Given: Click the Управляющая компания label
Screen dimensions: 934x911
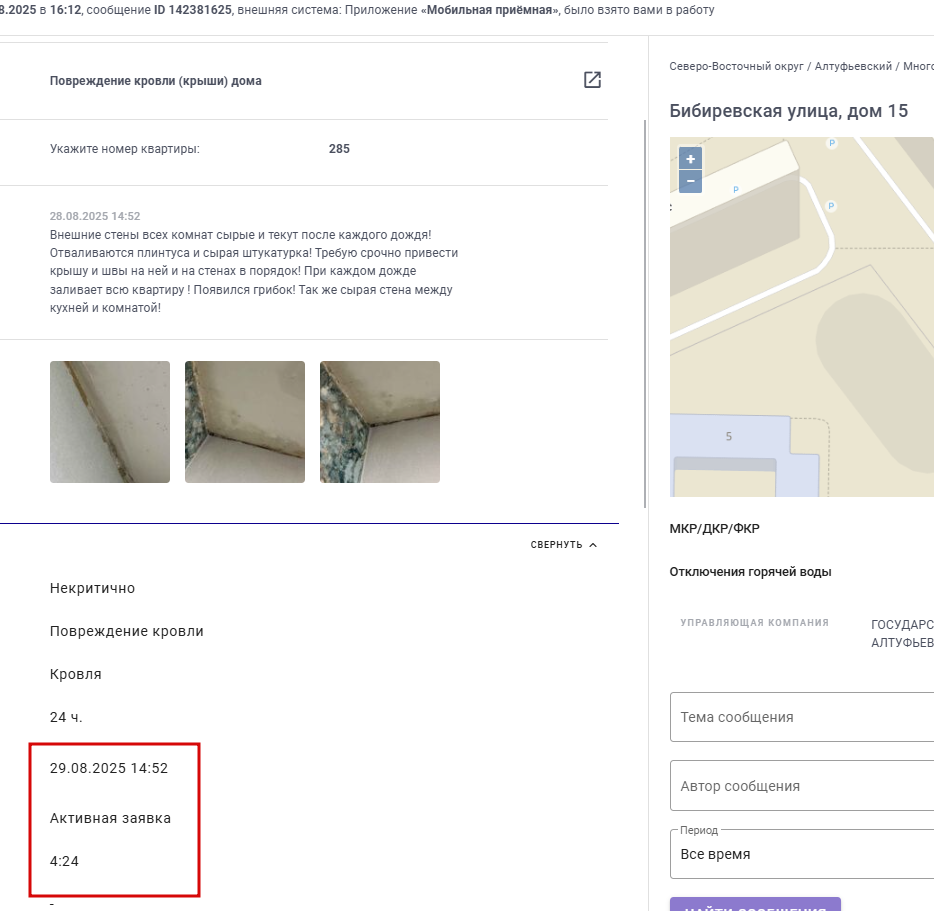Looking at the screenshot, I should 754,623.
